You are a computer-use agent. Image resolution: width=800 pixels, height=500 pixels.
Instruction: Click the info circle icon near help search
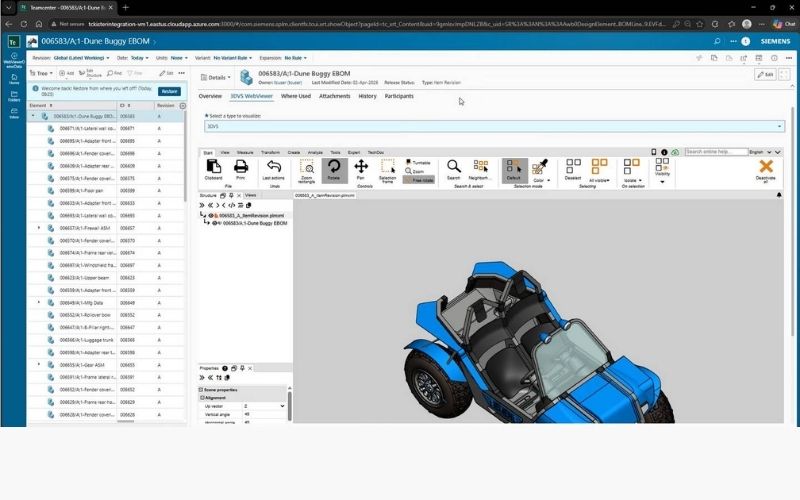pos(664,152)
